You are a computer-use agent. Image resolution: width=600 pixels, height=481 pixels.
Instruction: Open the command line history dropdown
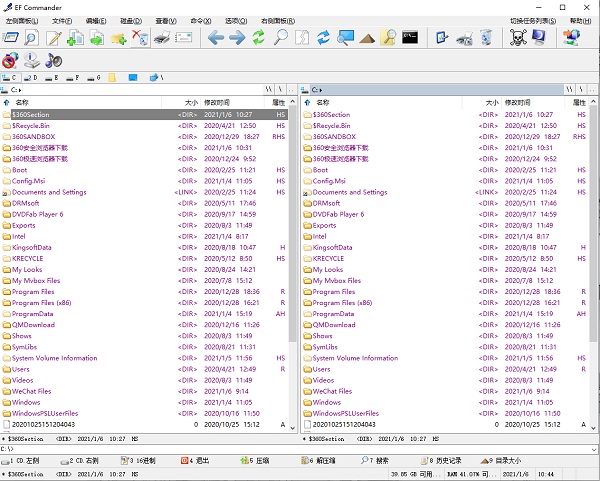[x=594, y=447]
